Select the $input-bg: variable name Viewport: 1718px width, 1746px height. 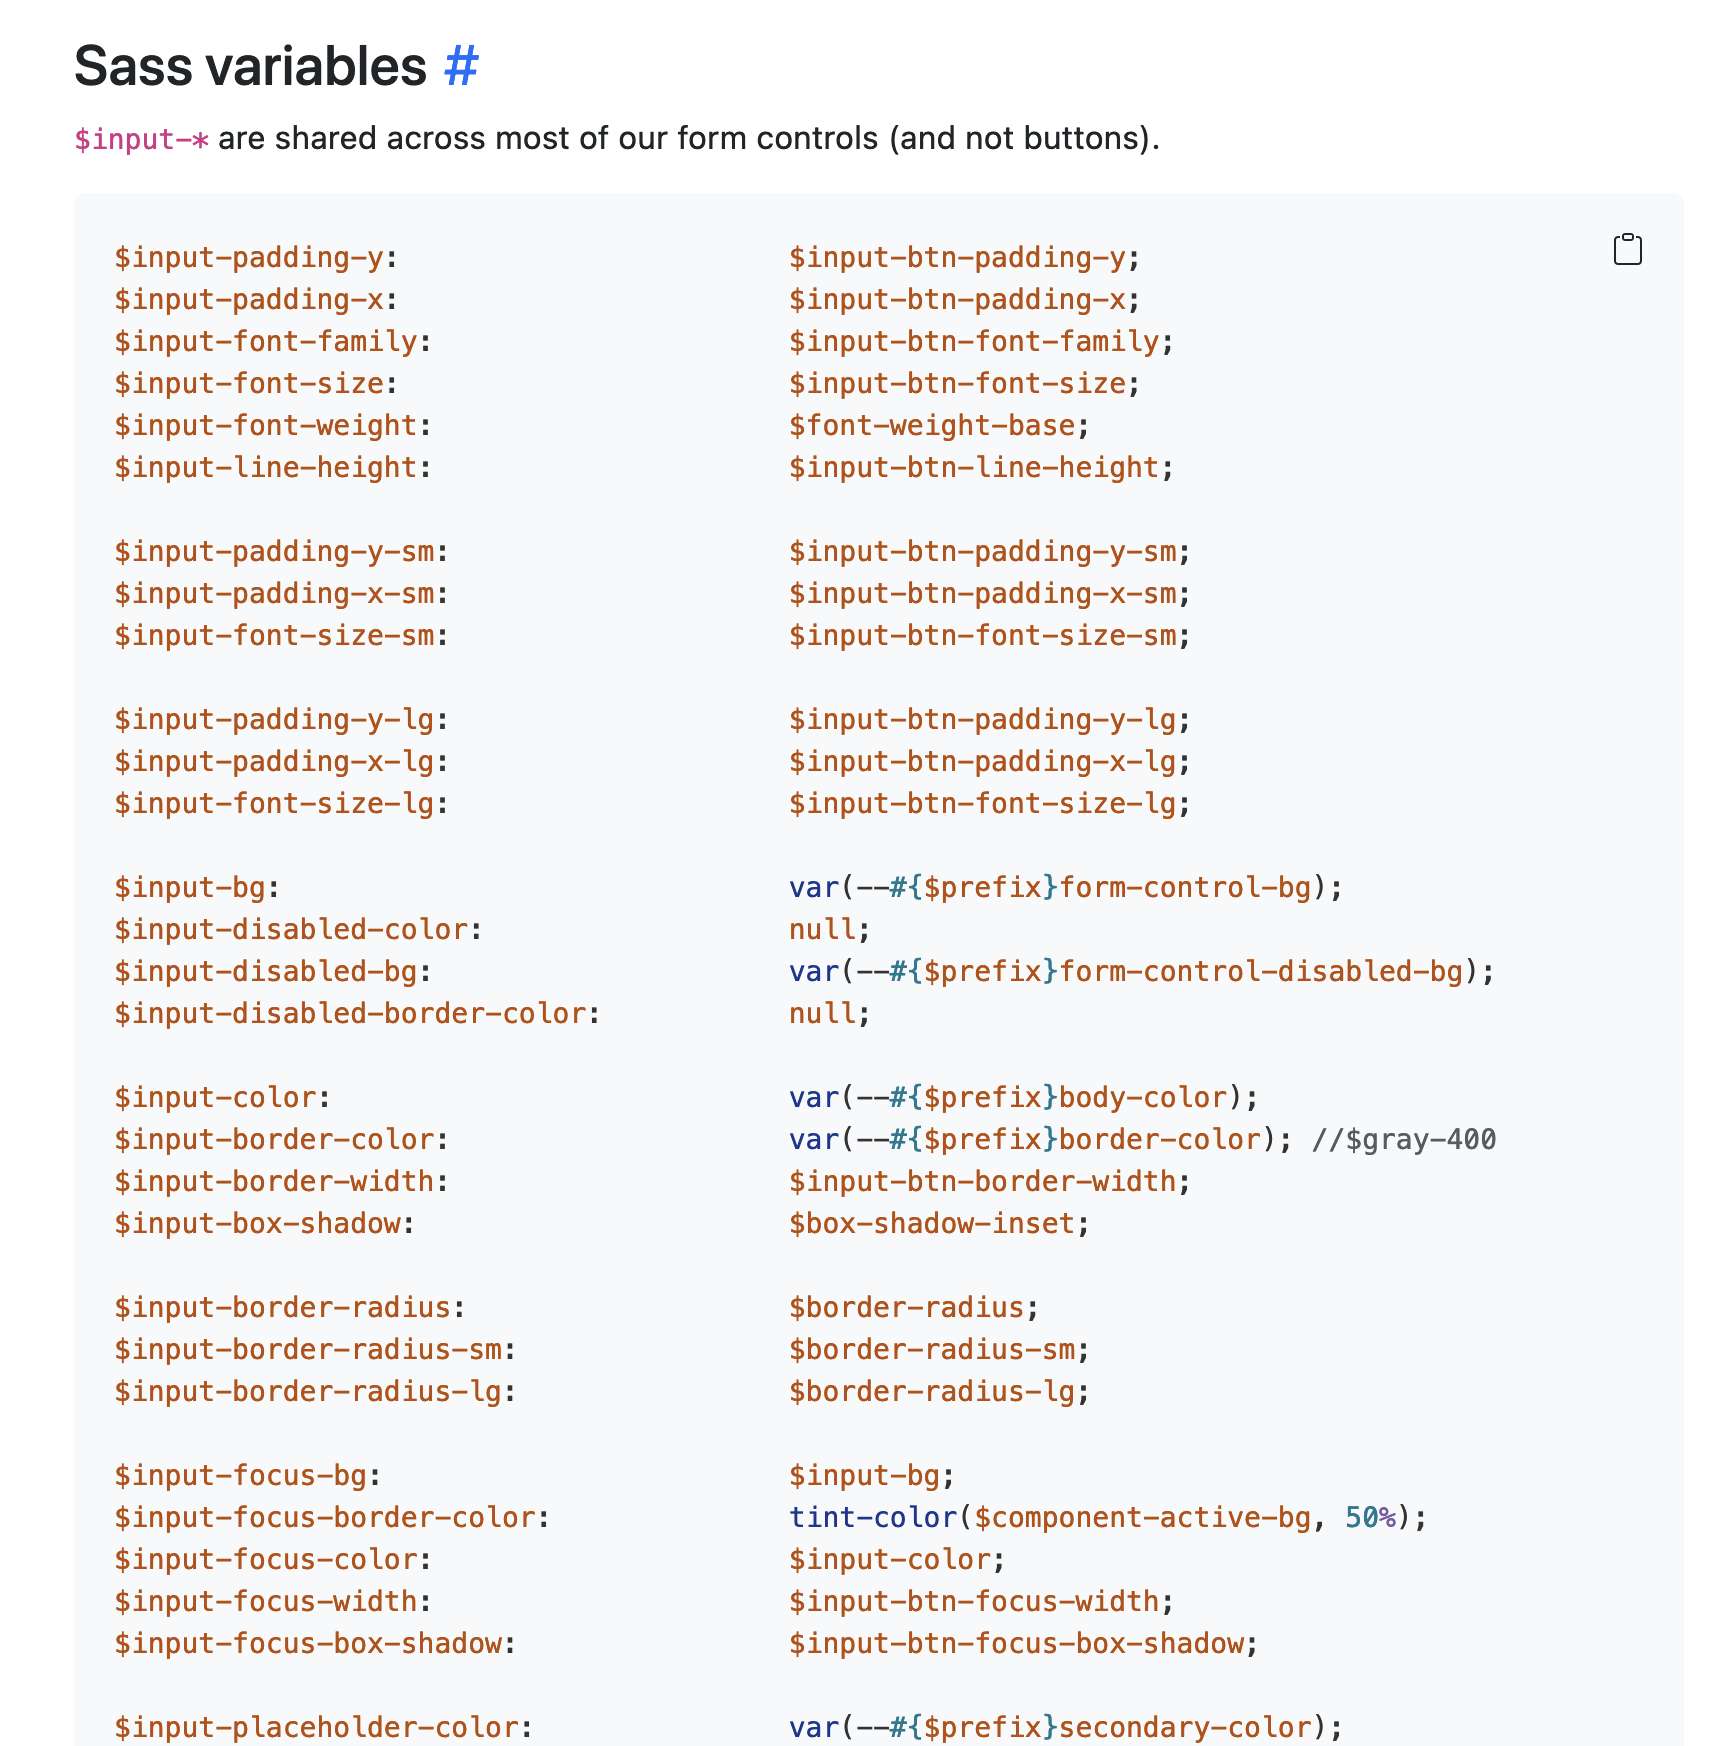[x=198, y=888]
